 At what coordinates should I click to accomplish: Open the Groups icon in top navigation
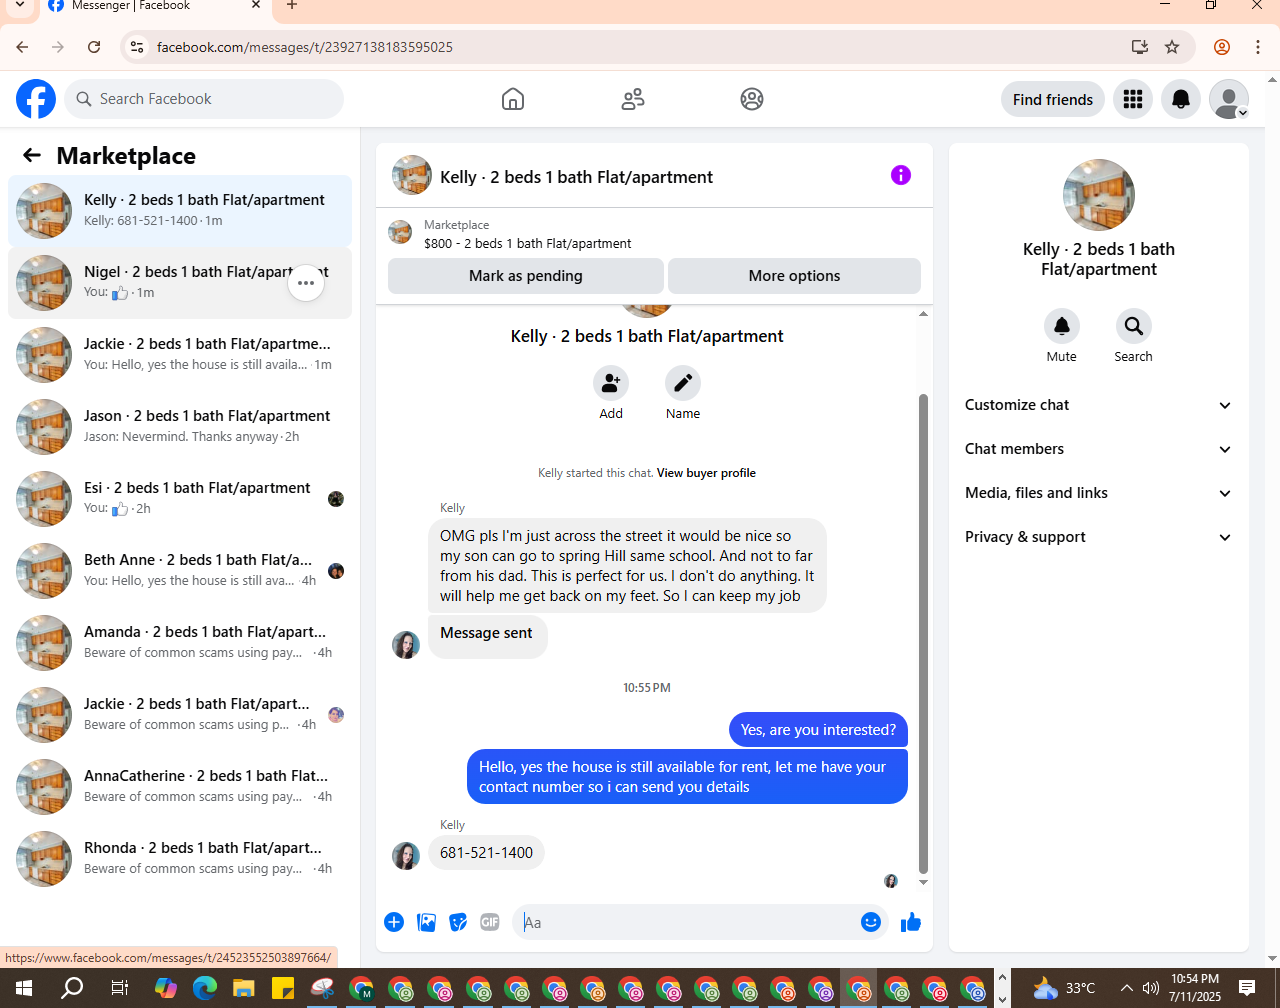click(x=752, y=99)
